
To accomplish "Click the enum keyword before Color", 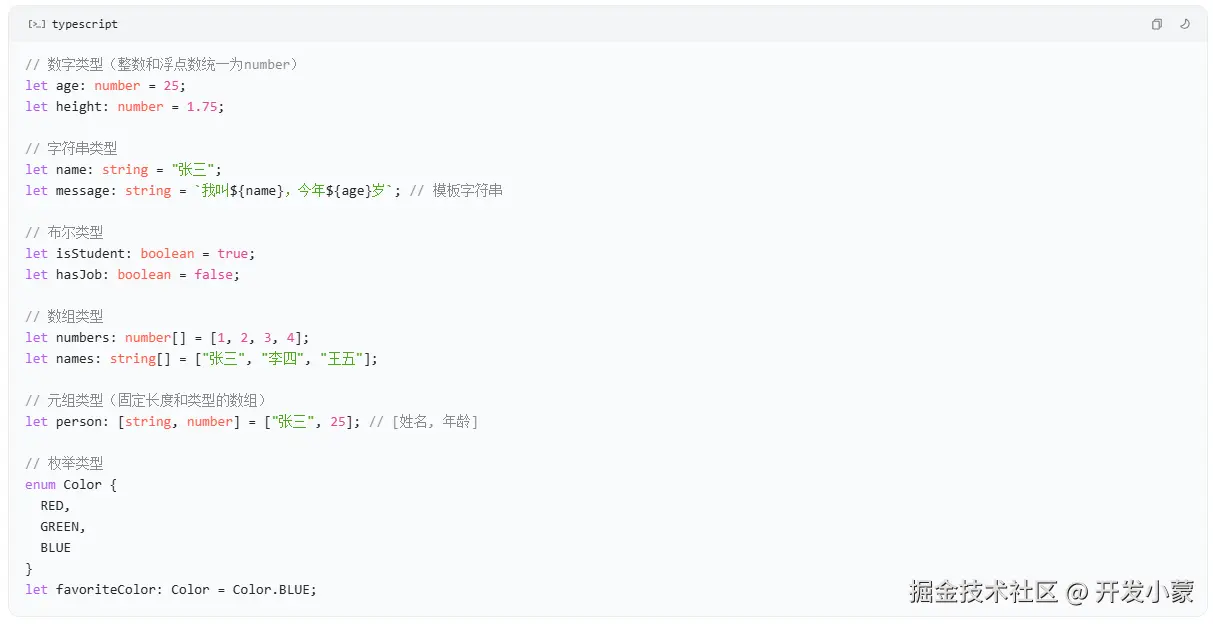I will point(40,485).
